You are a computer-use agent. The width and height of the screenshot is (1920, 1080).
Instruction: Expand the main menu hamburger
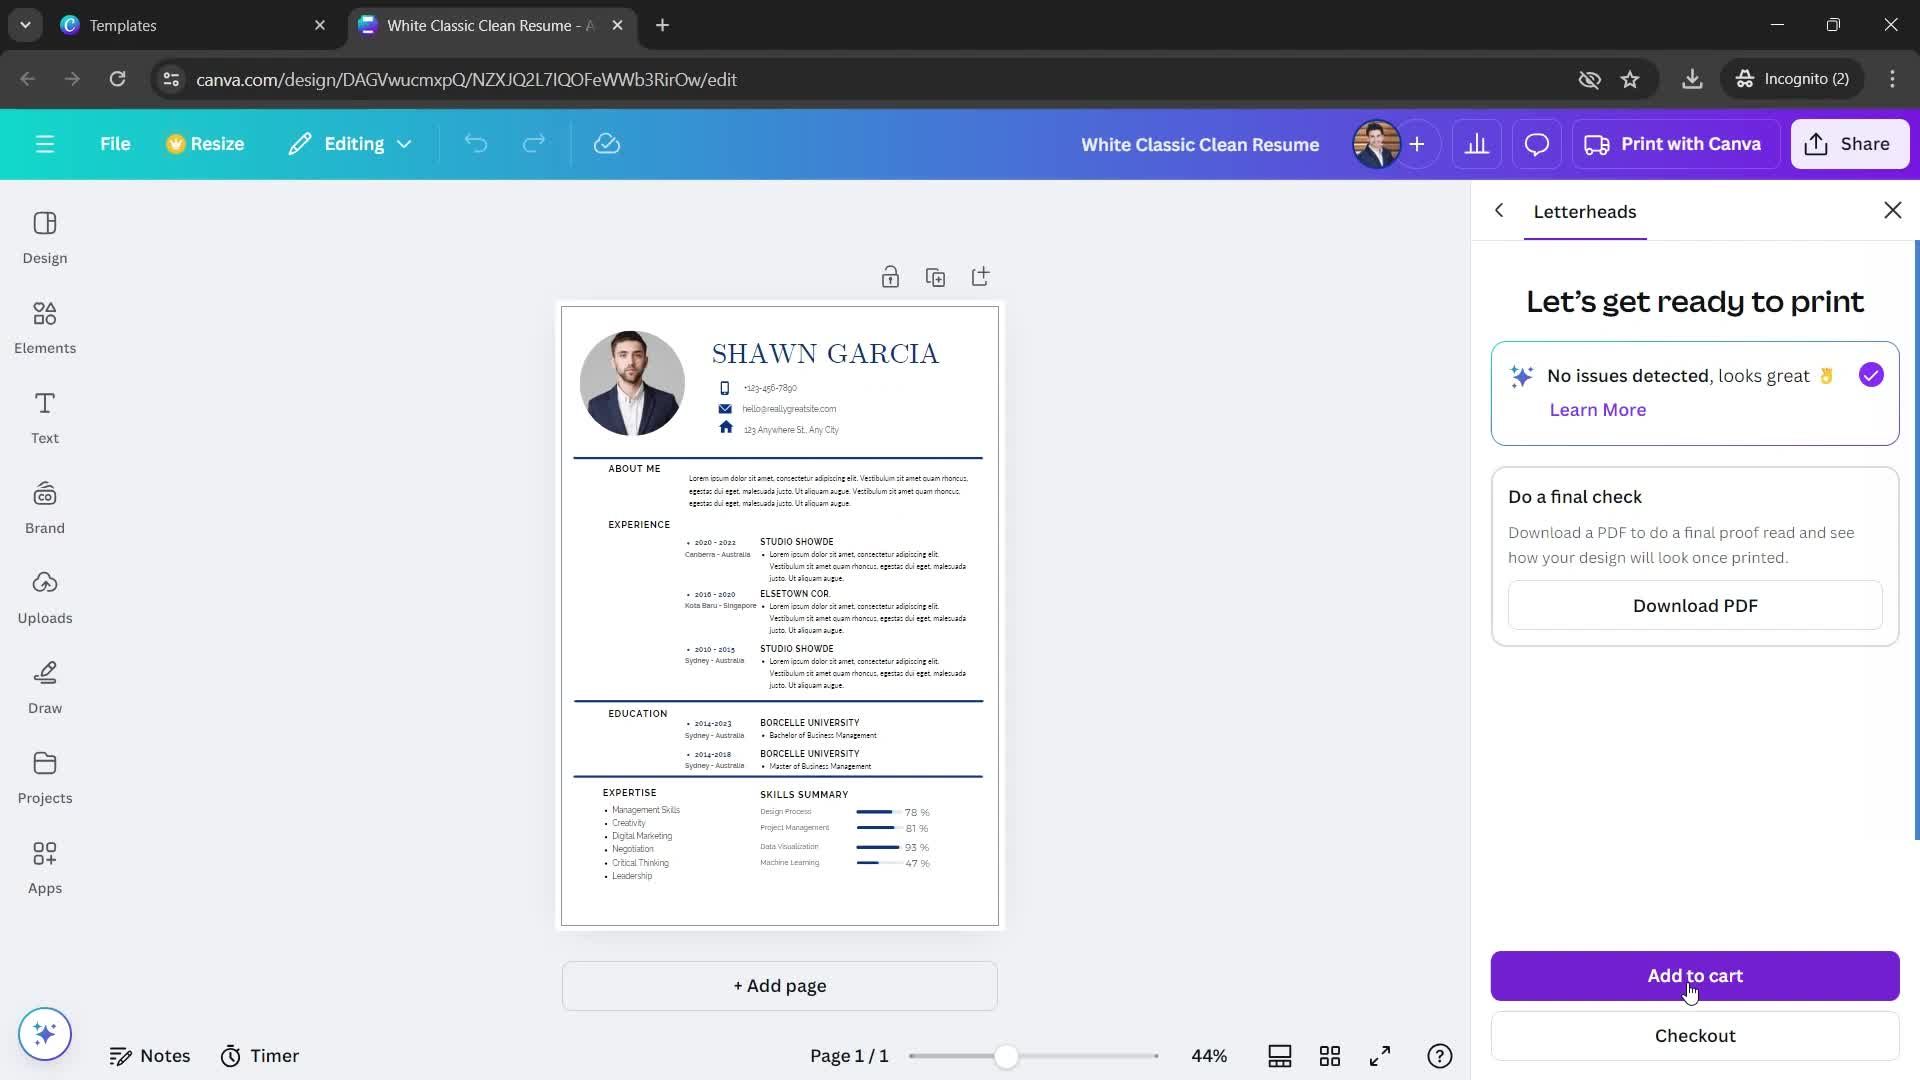pyautogui.click(x=44, y=142)
